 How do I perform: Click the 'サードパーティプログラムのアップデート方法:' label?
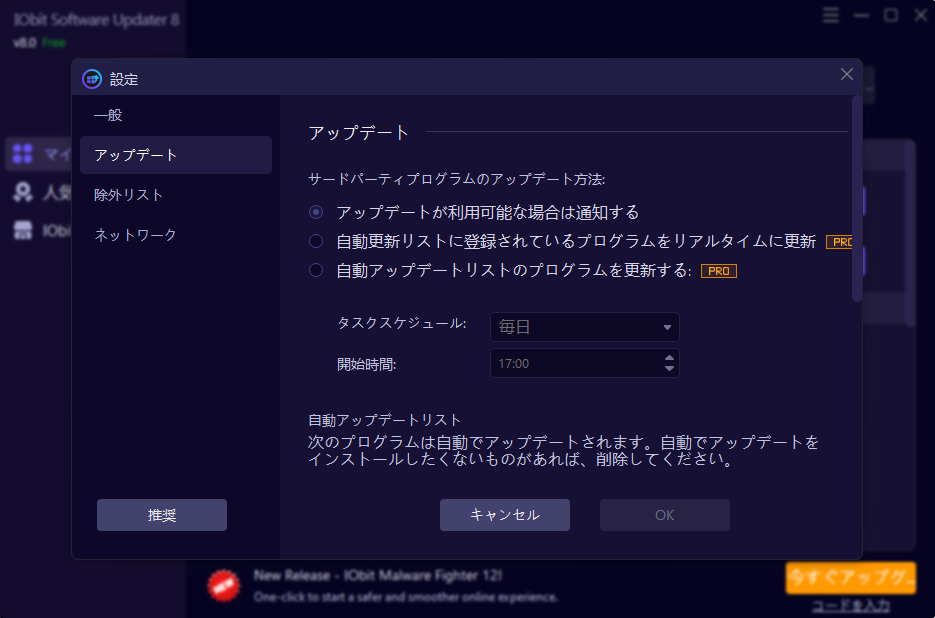(x=457, y=178)
